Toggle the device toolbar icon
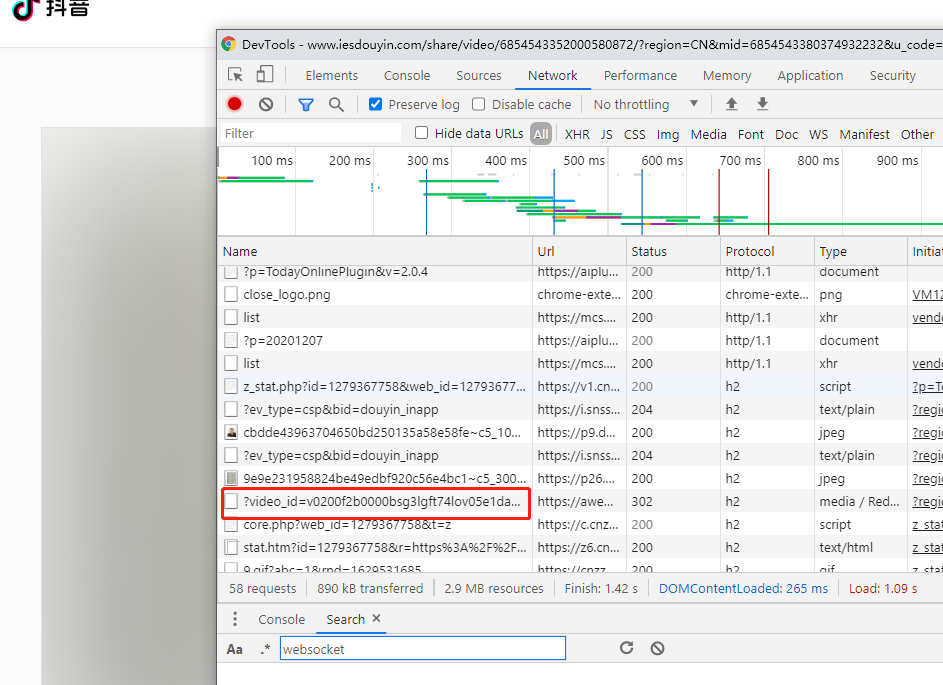Screen dimensions: 943x685 tap(265, 75)
